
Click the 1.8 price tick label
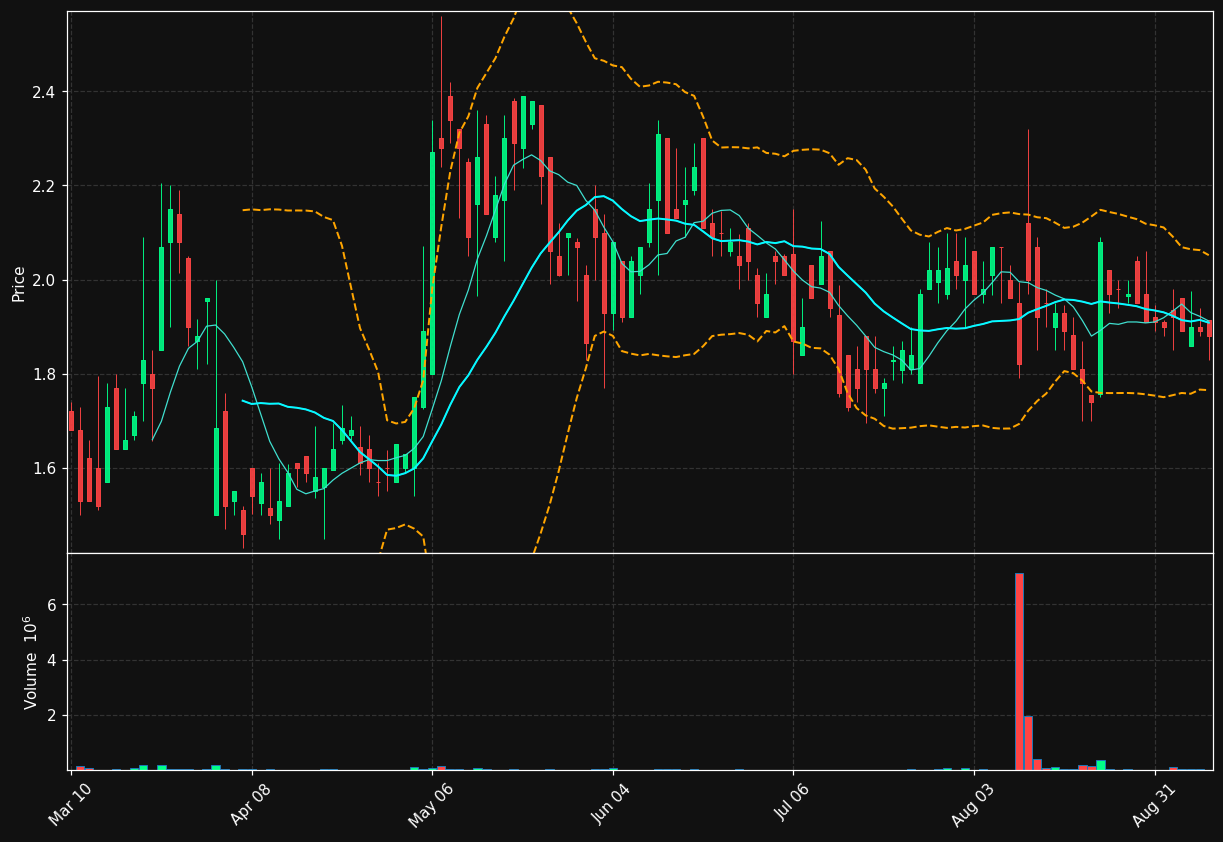[x=45, y=374]
